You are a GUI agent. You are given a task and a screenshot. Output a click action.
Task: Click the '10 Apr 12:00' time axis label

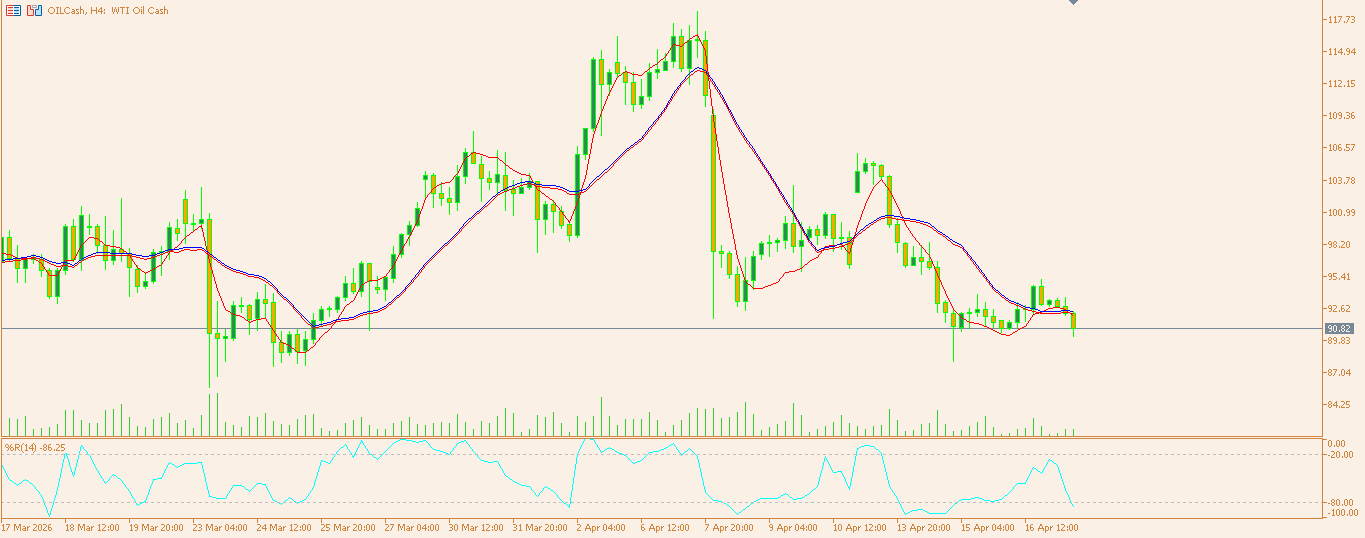pyautogui.click(x=861, y=527)
